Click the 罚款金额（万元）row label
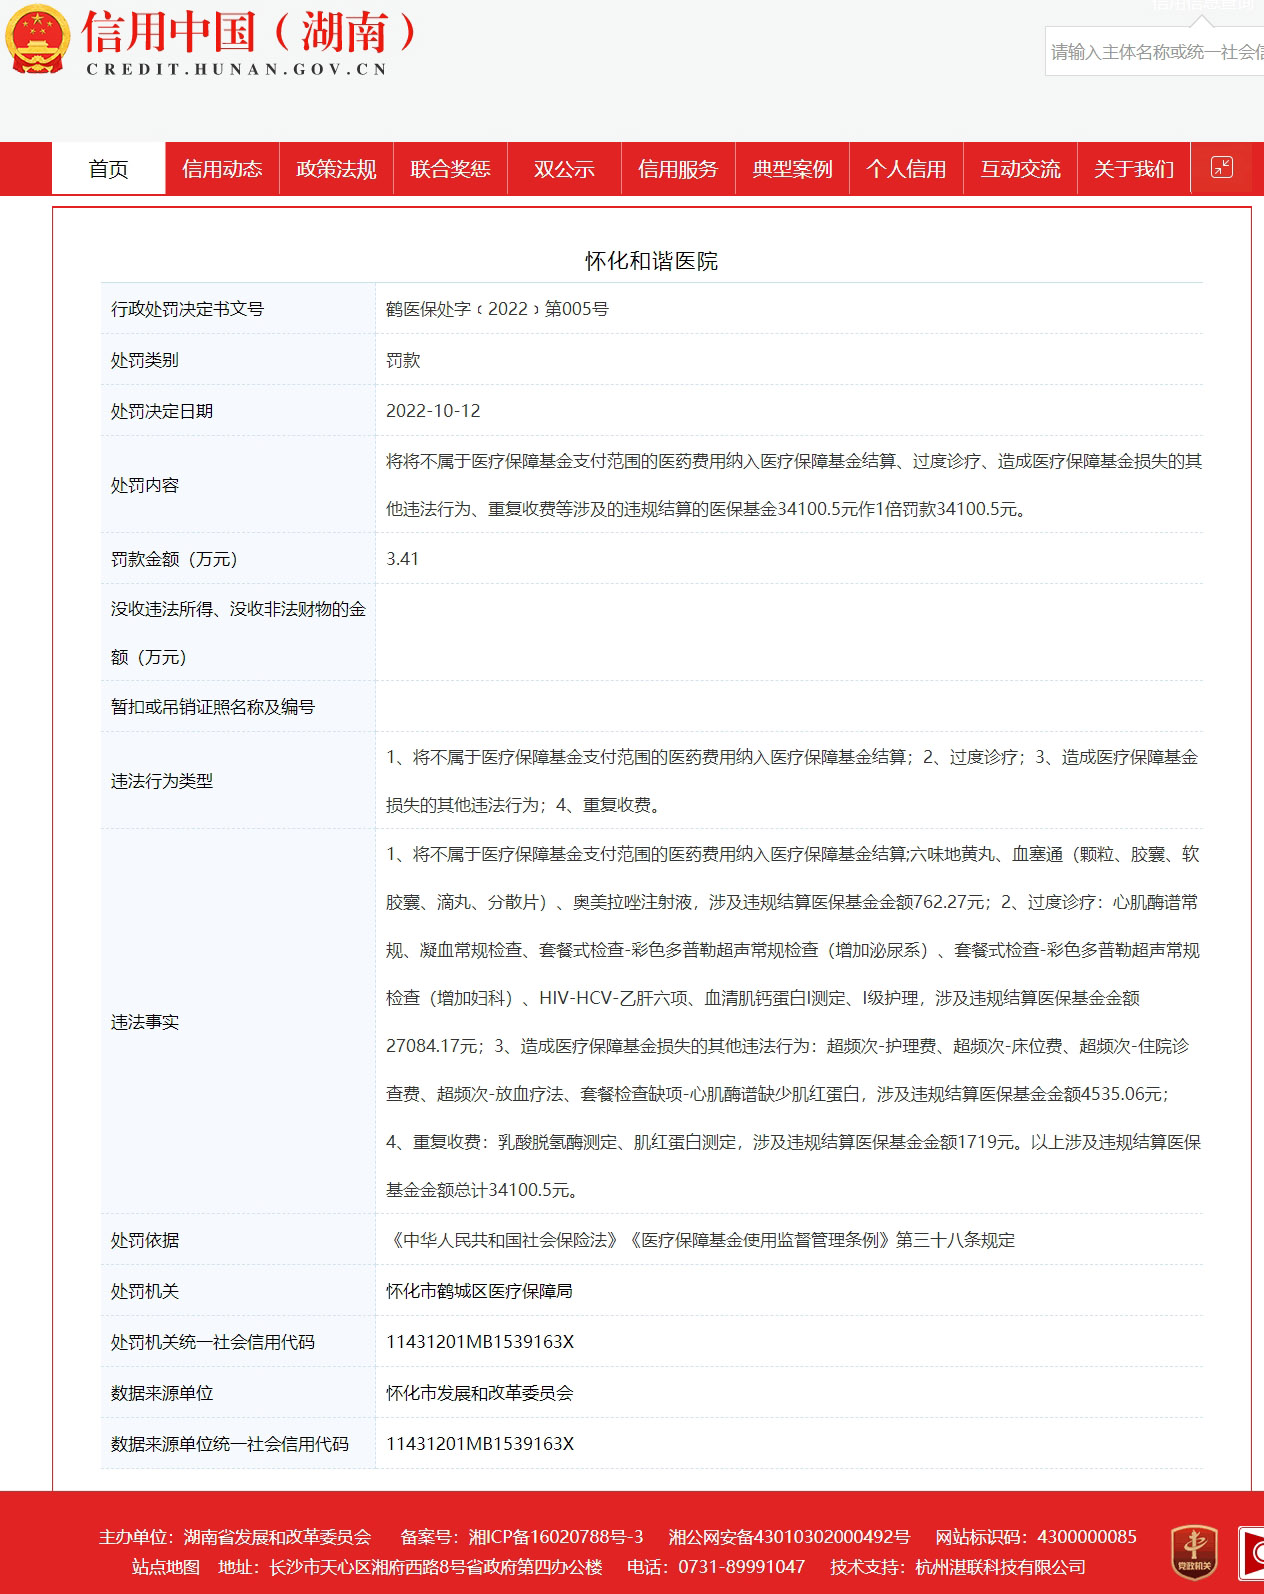 click(175, 559)
